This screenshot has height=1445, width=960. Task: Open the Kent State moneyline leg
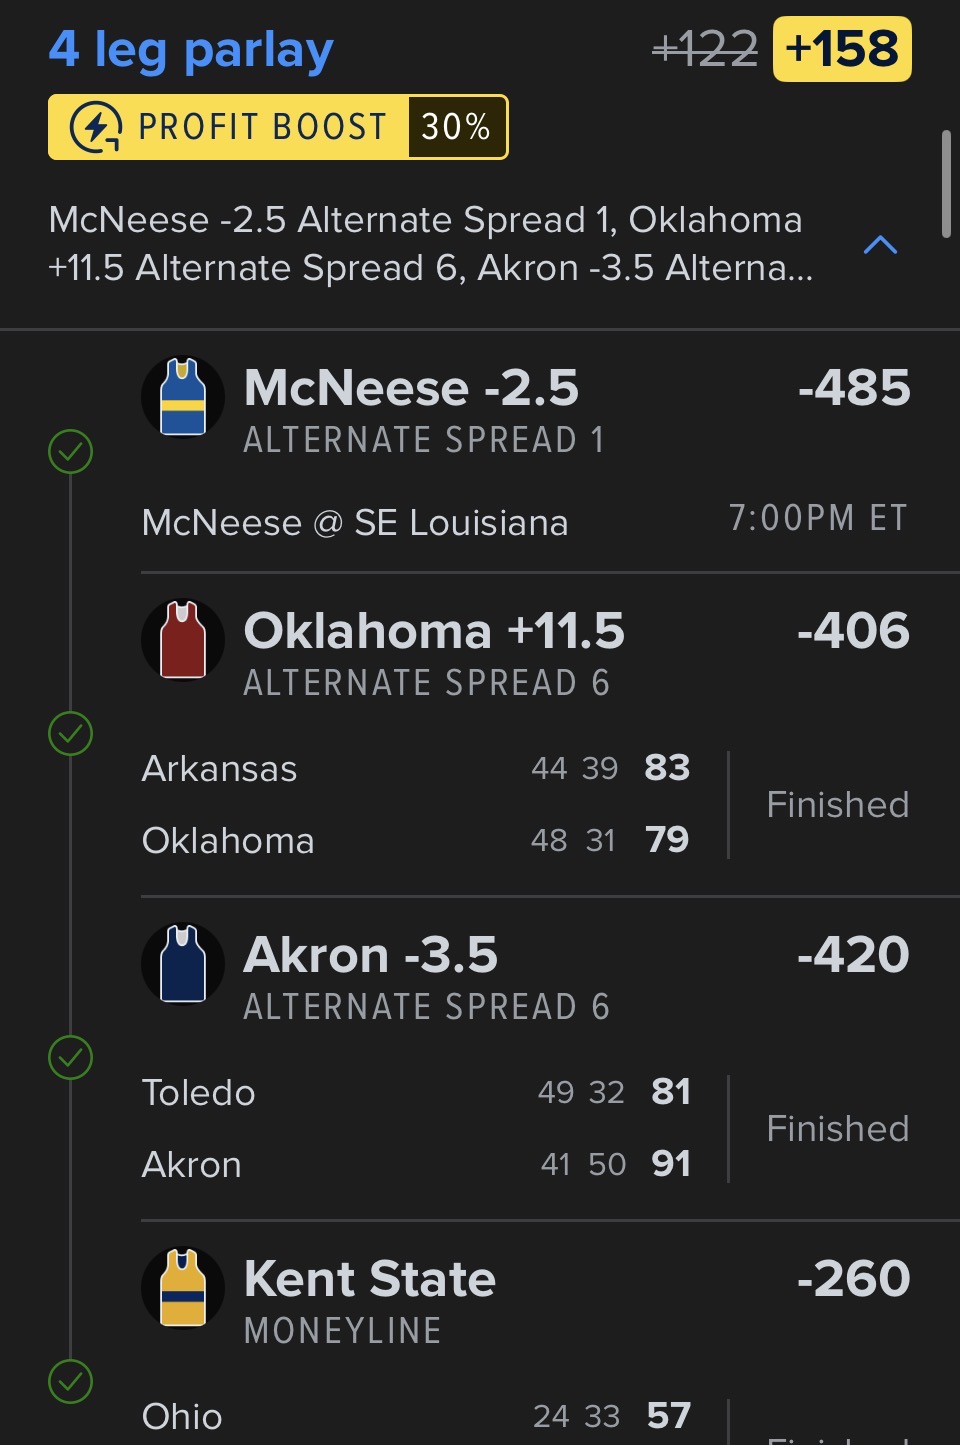click(x=370, y=1280)
